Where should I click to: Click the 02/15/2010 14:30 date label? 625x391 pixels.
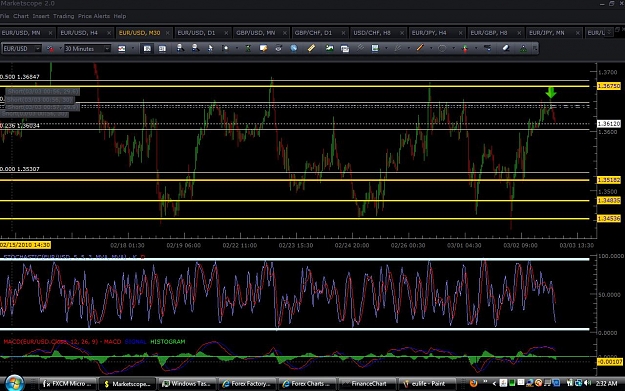pos(25,245)
